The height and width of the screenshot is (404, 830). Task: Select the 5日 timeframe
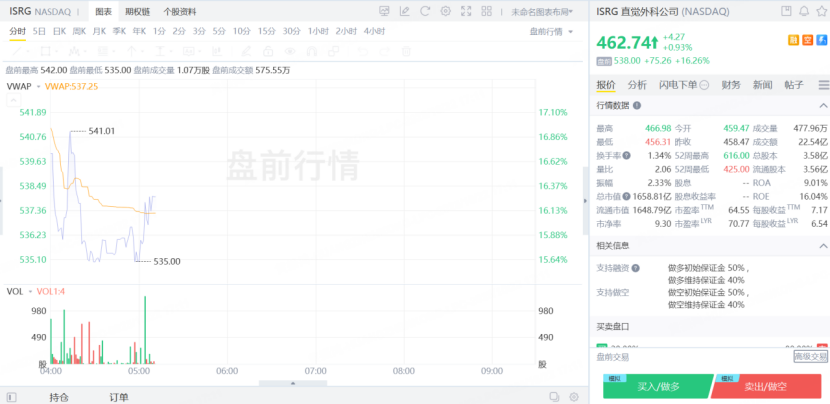point(39,31)
